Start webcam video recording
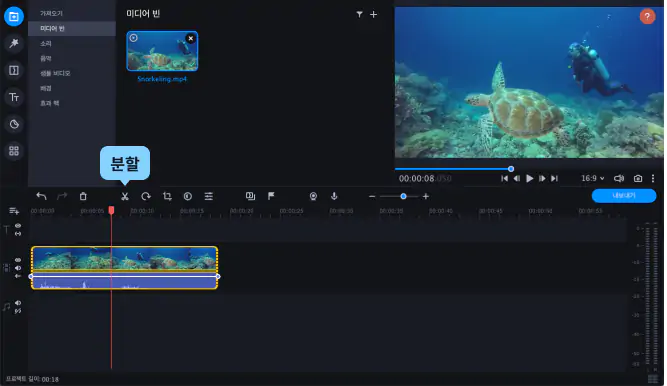 tap(313, 196)
